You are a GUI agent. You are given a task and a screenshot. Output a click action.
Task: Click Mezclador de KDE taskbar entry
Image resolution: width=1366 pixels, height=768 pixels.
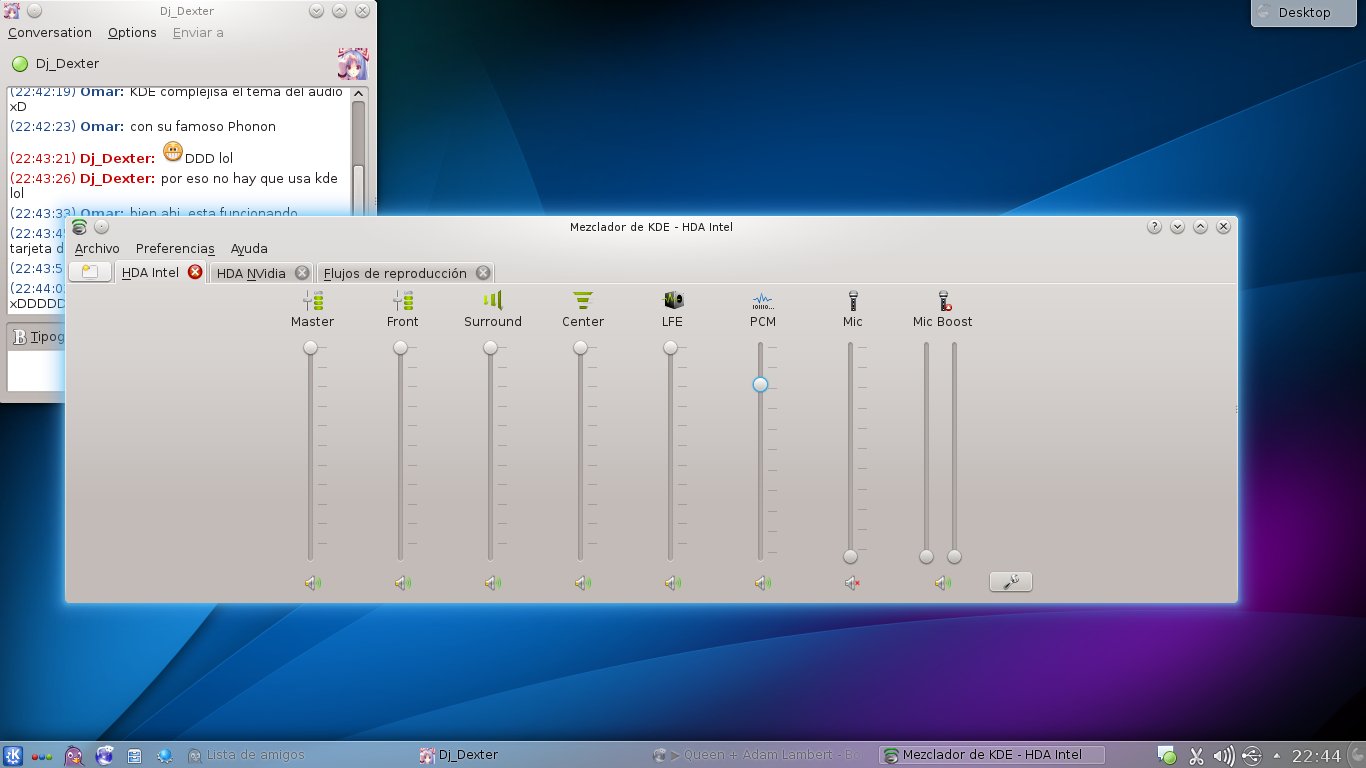pyautogui.click(x=992, y=755)
